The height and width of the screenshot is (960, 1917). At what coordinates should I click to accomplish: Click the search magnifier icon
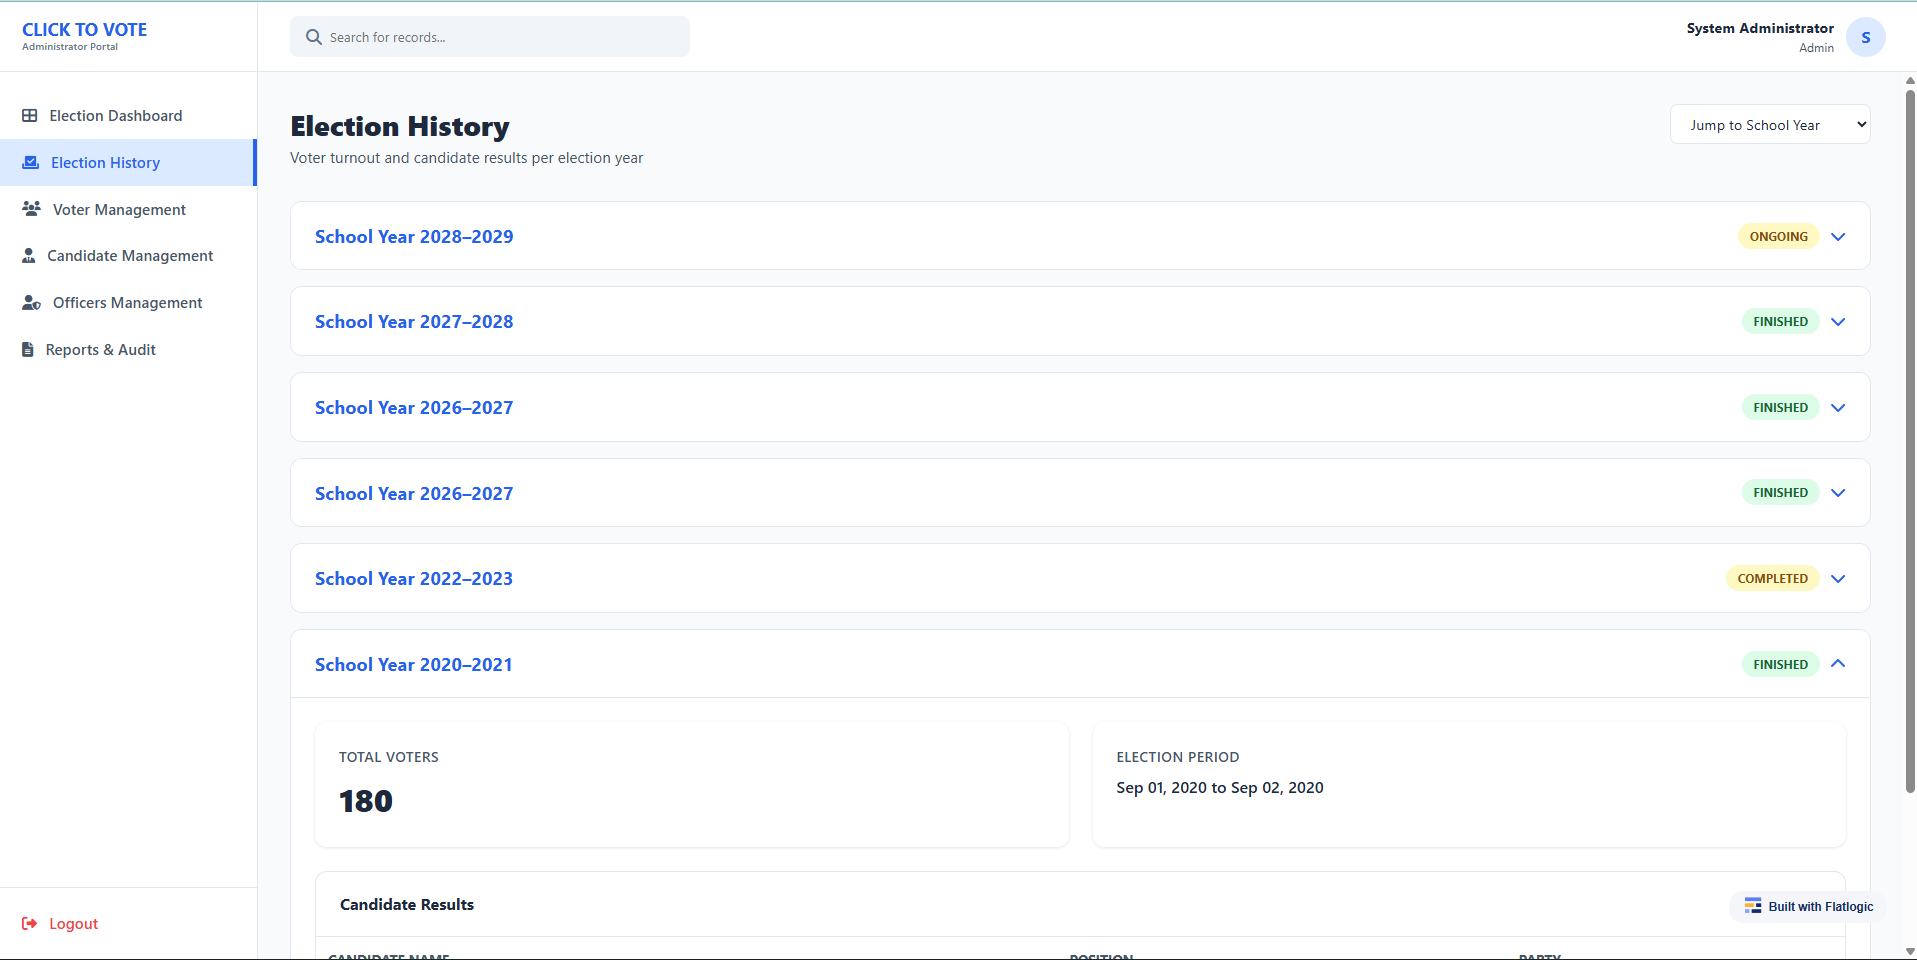point(314,37)
